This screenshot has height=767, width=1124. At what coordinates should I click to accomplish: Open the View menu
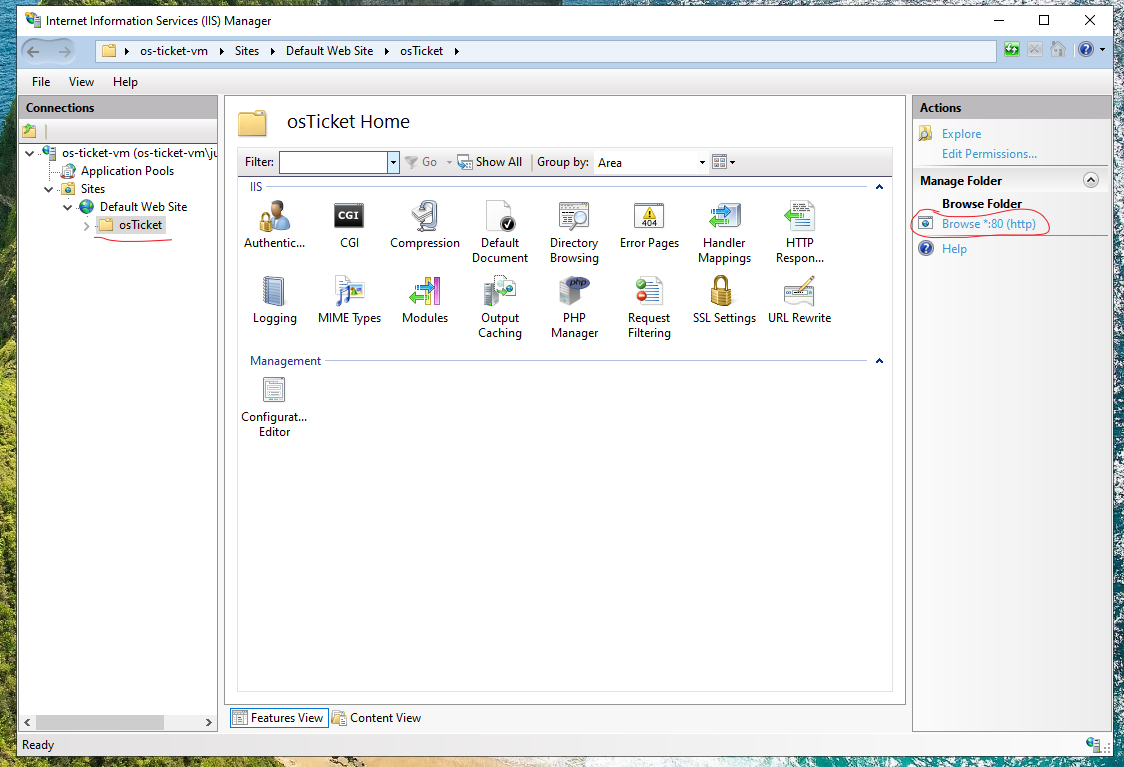point(81,82)
